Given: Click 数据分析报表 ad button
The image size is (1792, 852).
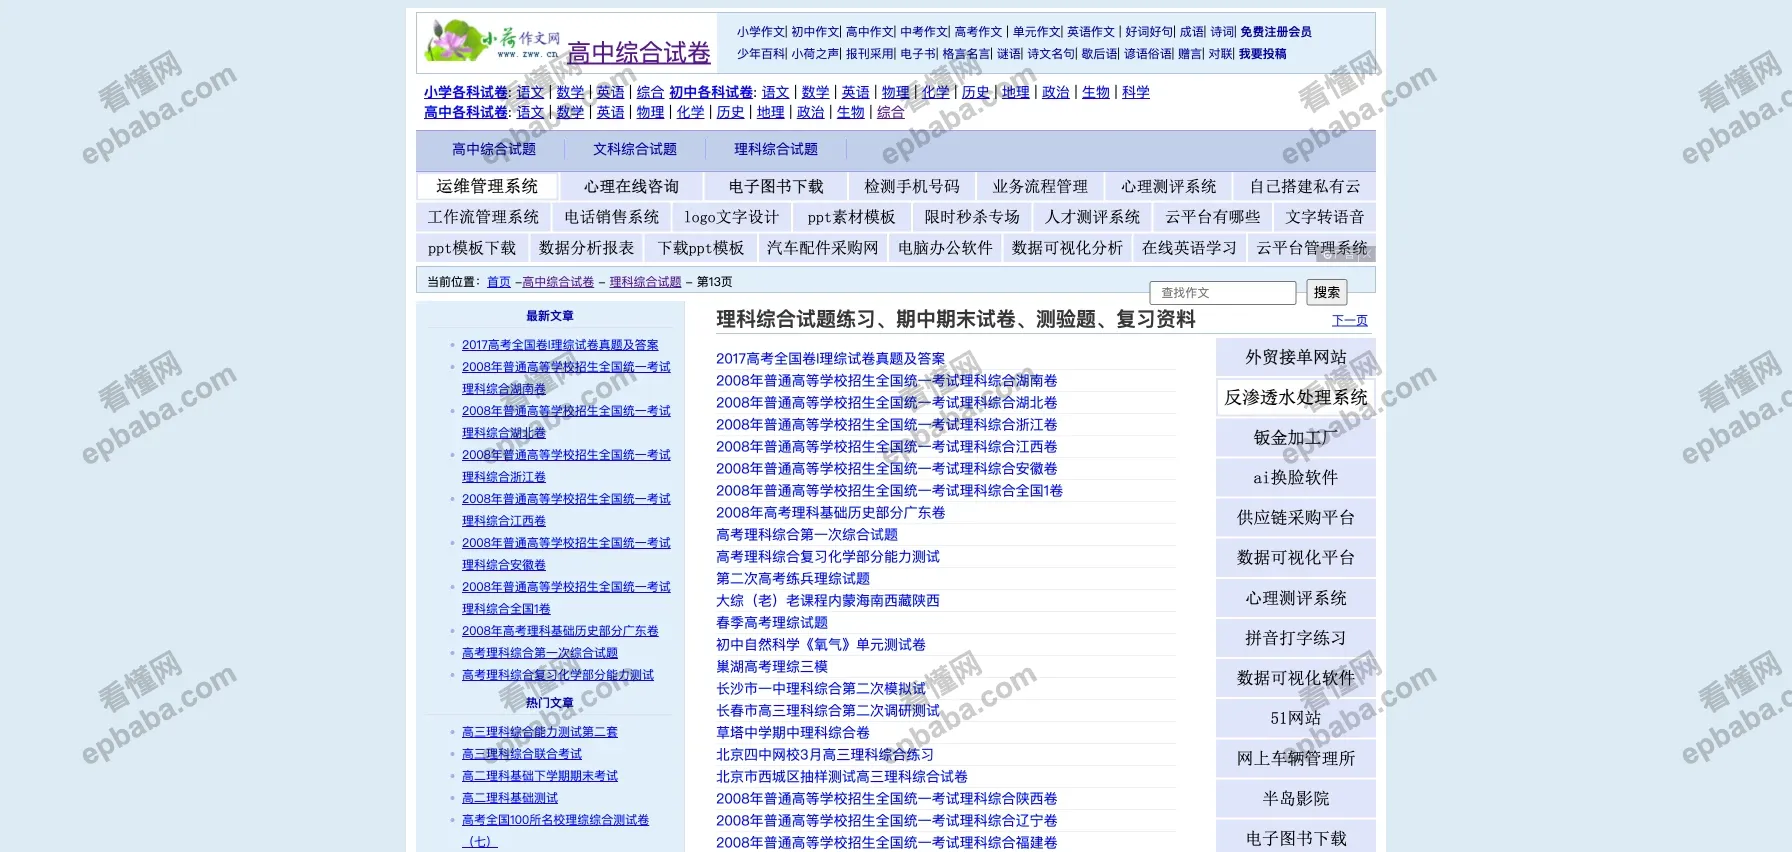Looking at the screenshot, I should (587, 248).
